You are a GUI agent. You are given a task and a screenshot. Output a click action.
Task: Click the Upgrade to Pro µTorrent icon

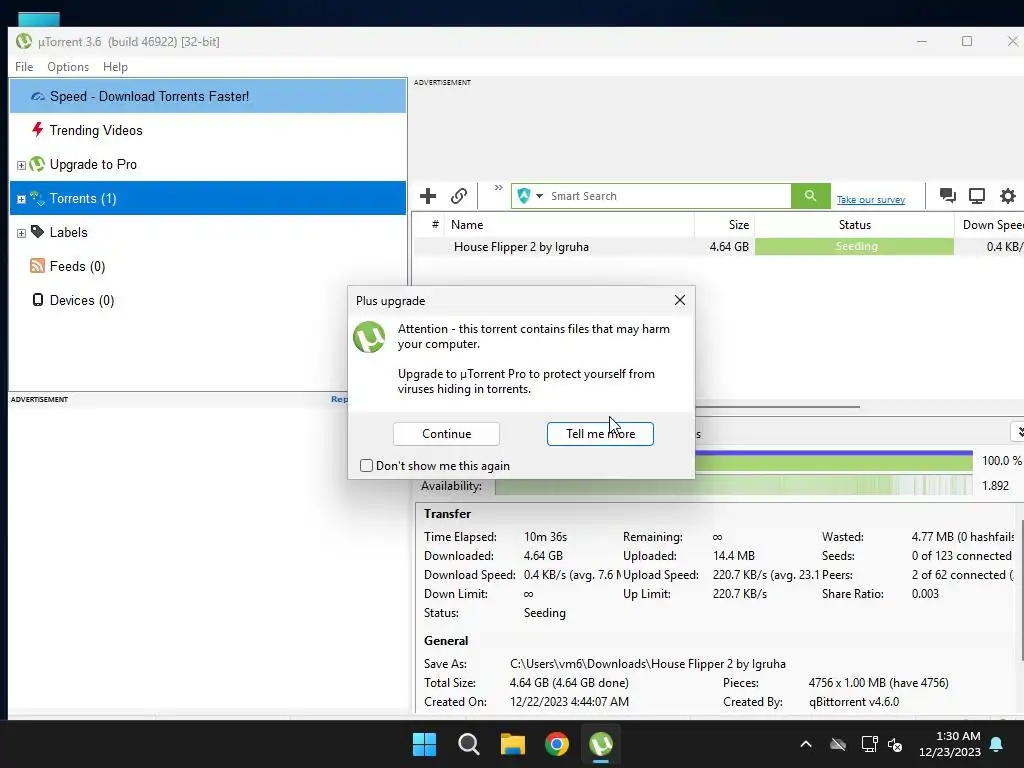point(37,163)
